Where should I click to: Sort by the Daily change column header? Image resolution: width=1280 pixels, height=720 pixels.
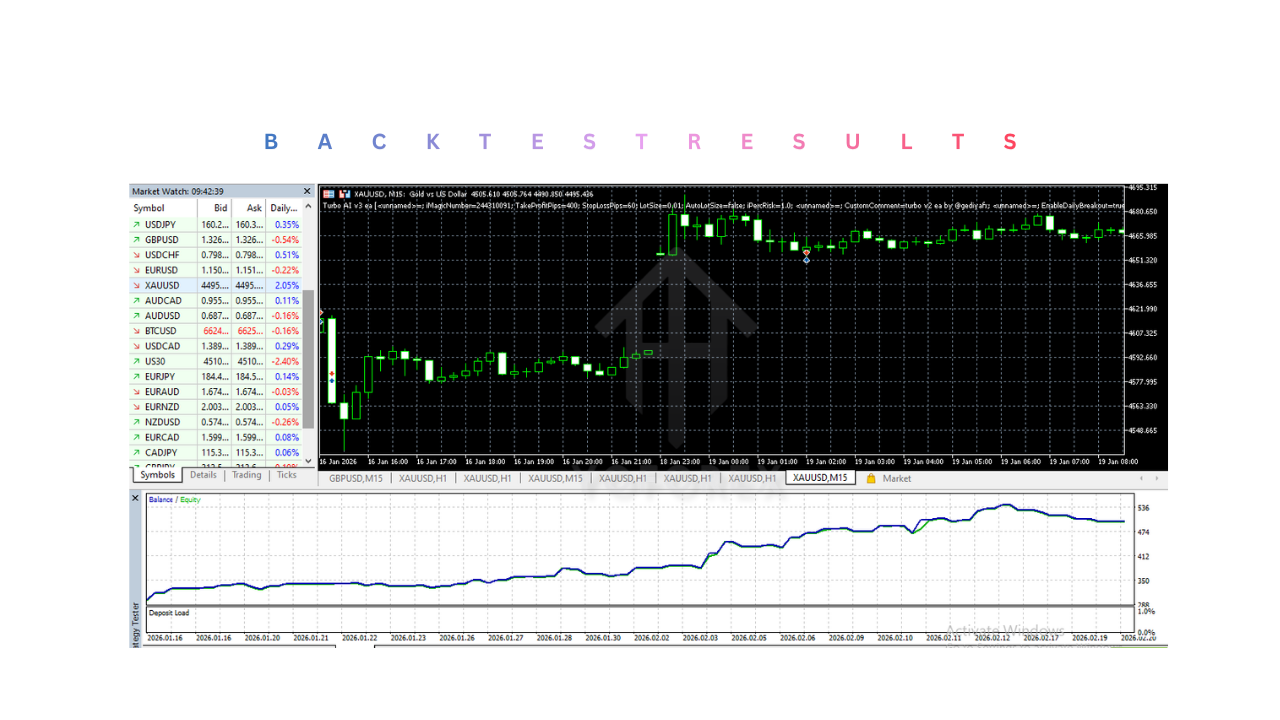tap(284, 208)
